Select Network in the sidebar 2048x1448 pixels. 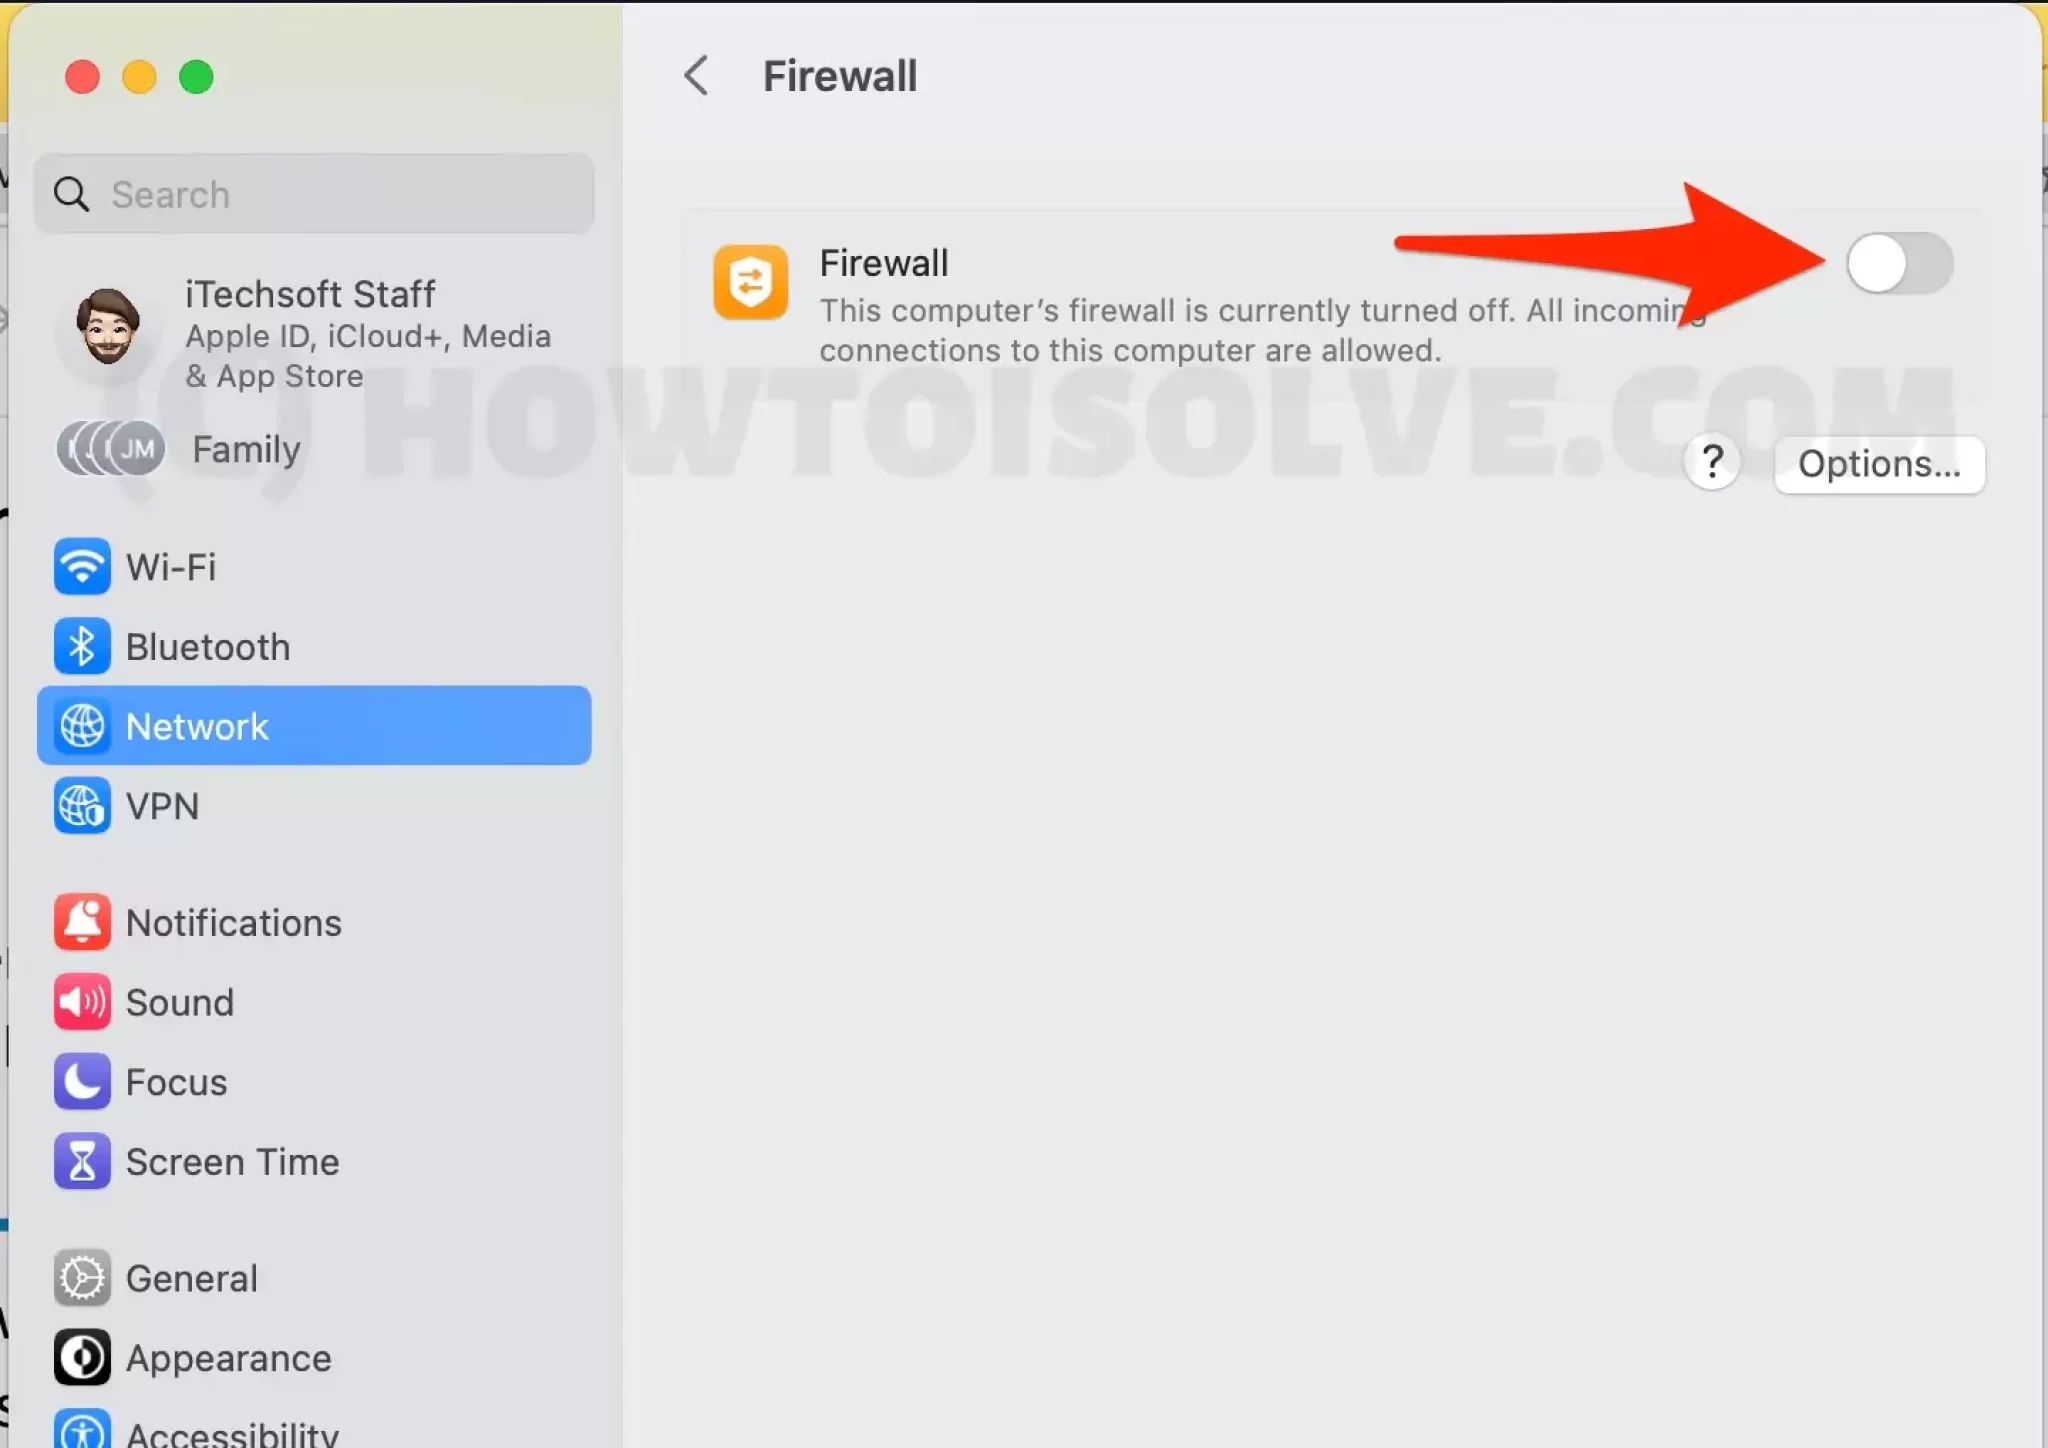coord(314,726)
